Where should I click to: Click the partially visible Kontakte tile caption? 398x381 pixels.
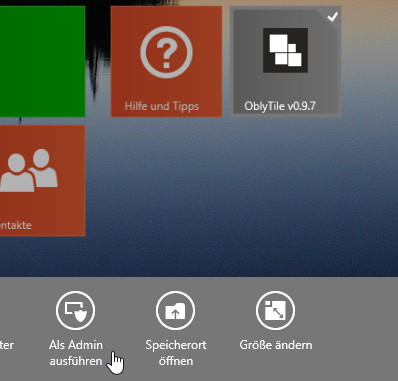click(16, 225)
